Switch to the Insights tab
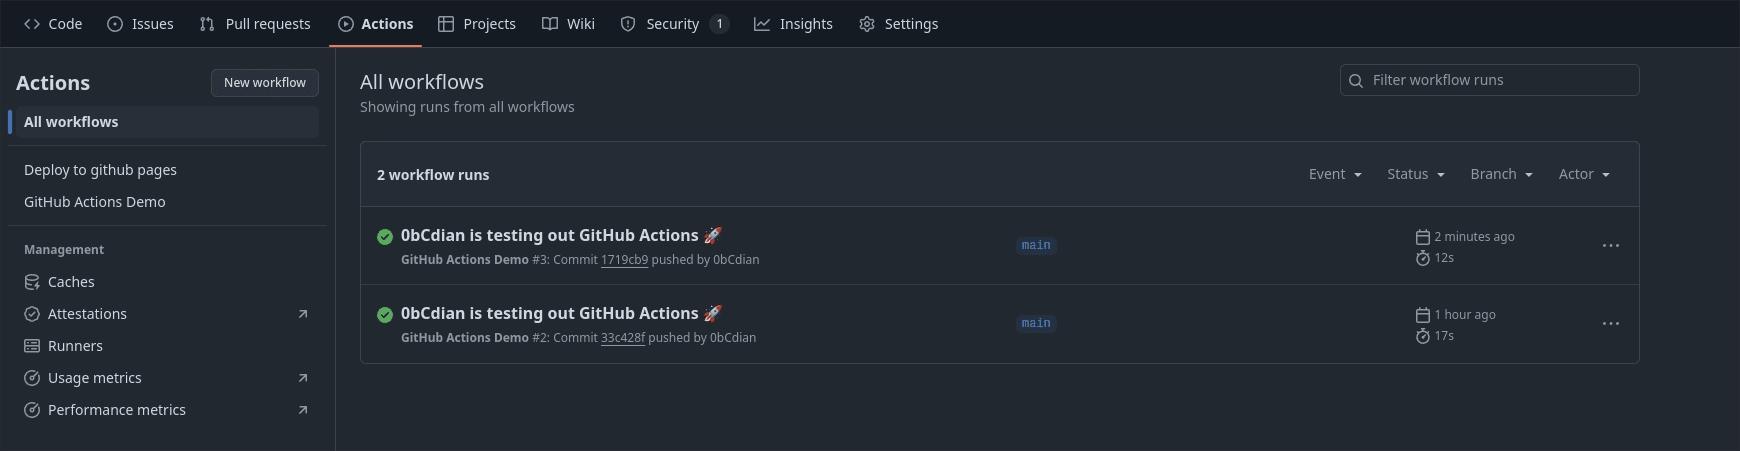Image resolution: width=1740 pixels, height=451 pixels. coord(793,24)
